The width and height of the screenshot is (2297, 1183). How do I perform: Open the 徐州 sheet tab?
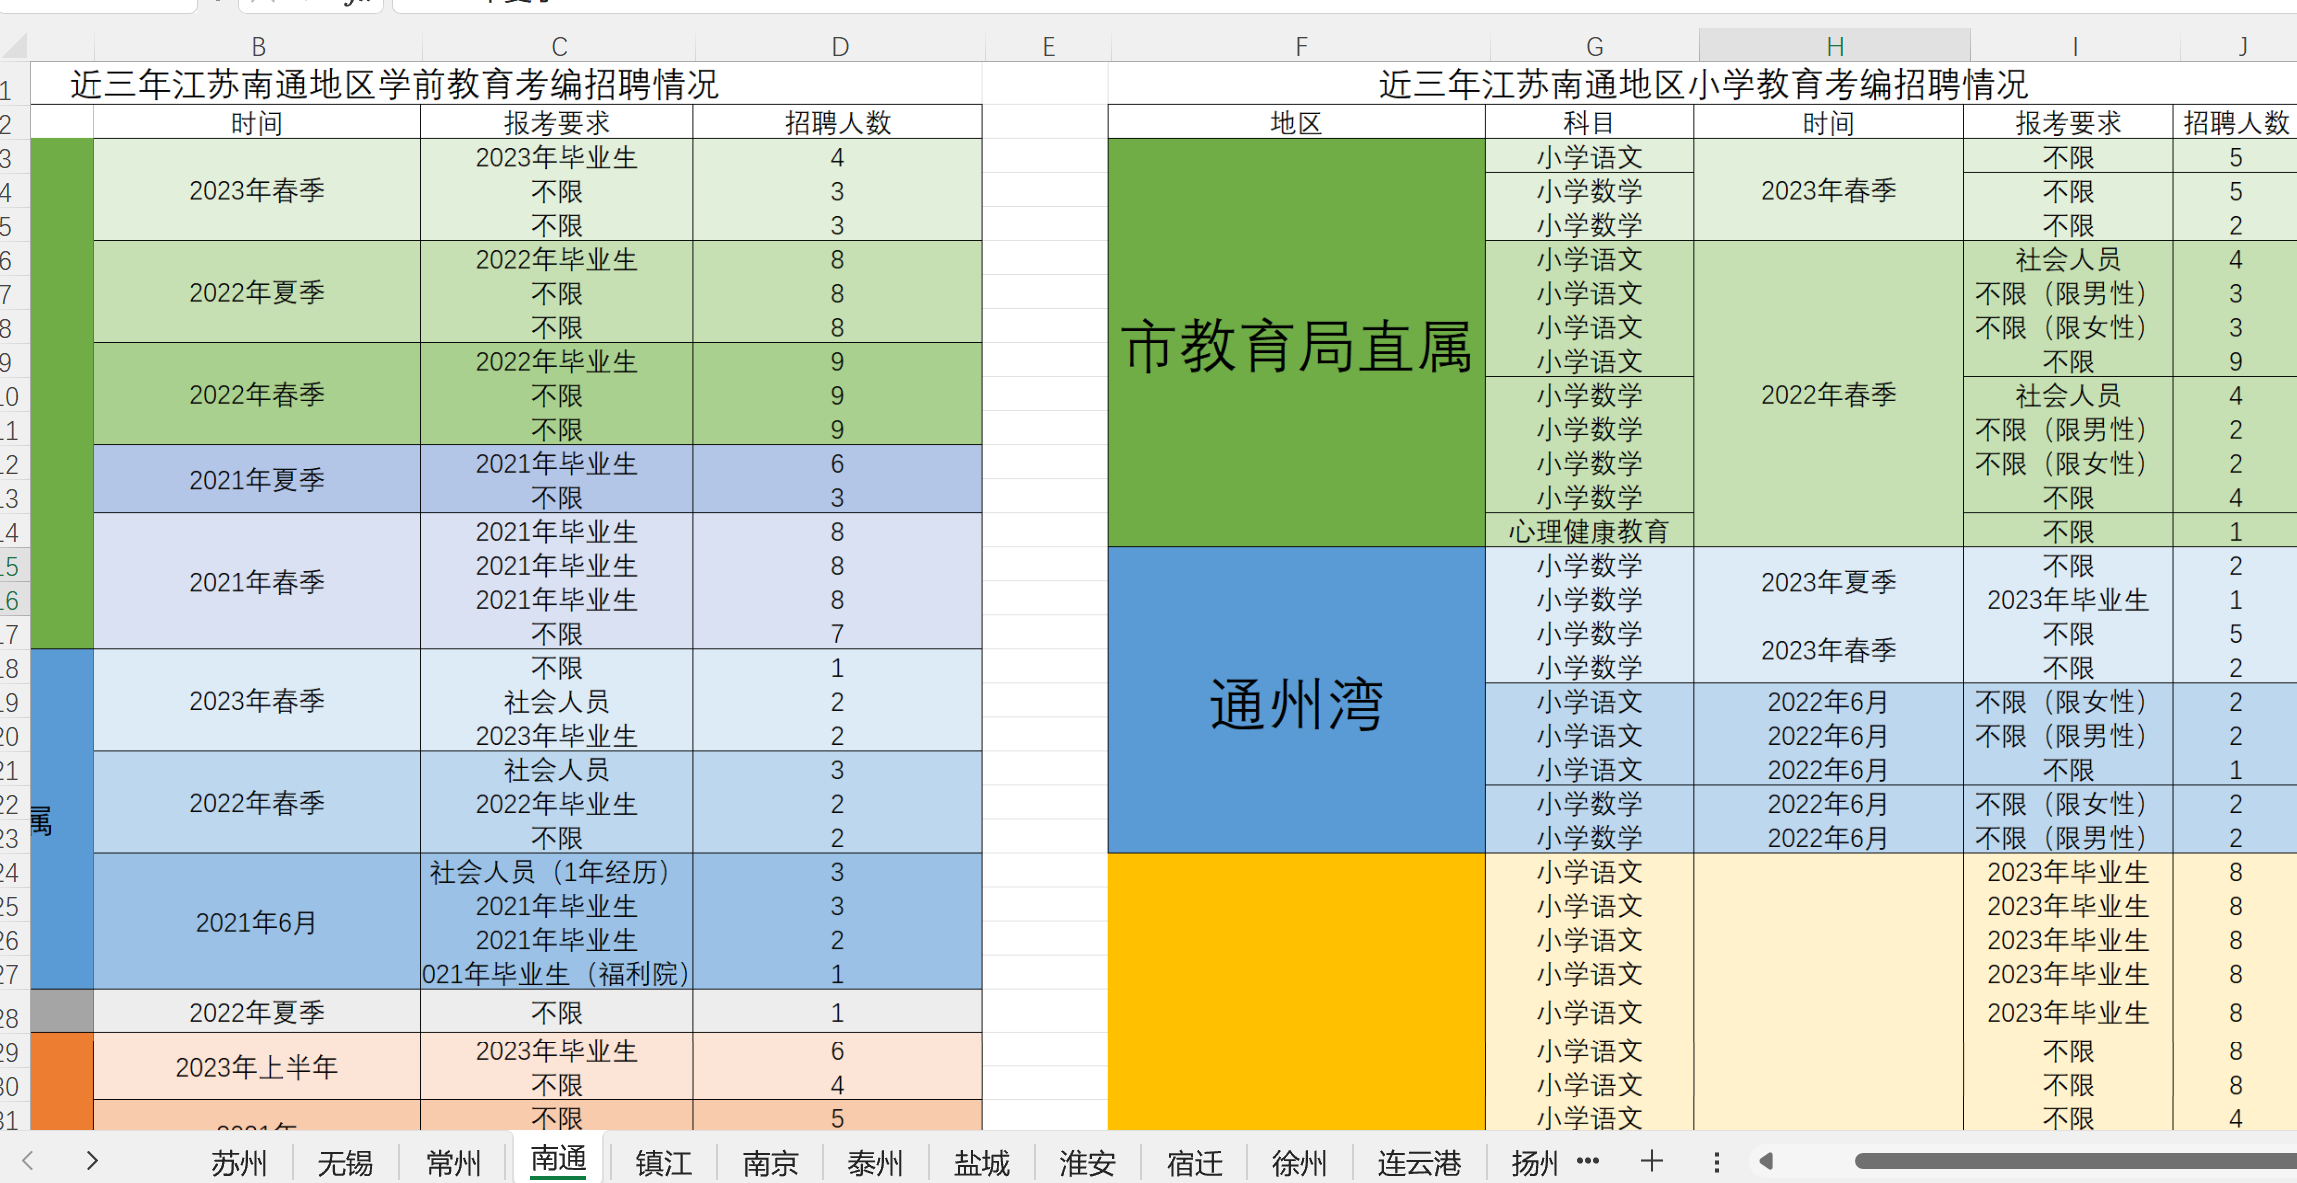[1299, 1163]
